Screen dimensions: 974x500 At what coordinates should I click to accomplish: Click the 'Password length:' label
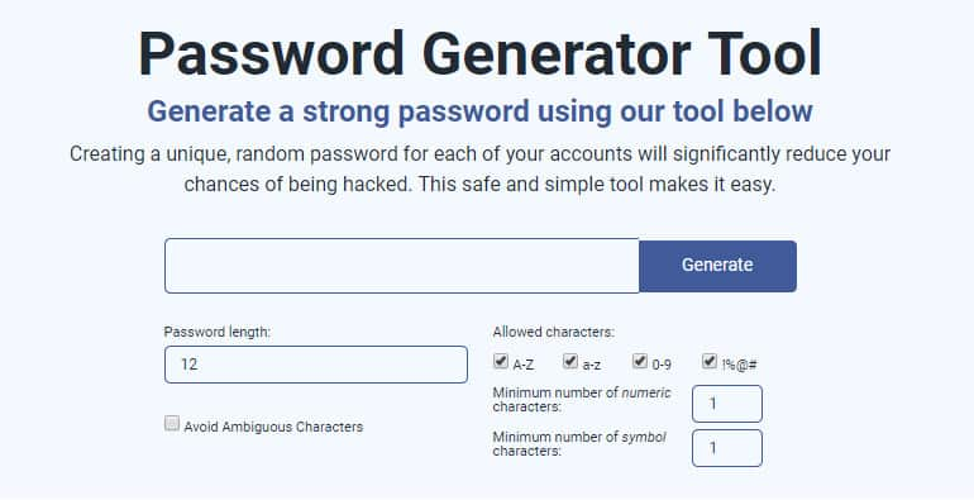point(217,332)
